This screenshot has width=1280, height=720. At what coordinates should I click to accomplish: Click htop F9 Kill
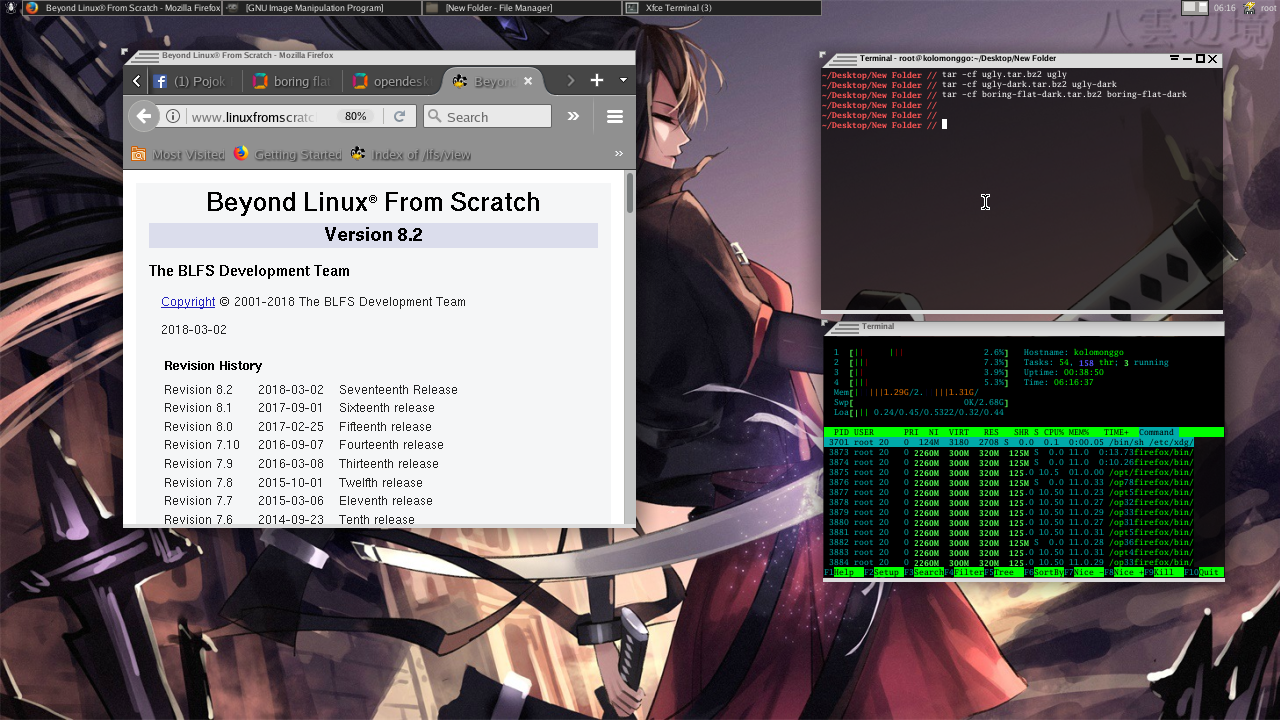[1164, 573]
